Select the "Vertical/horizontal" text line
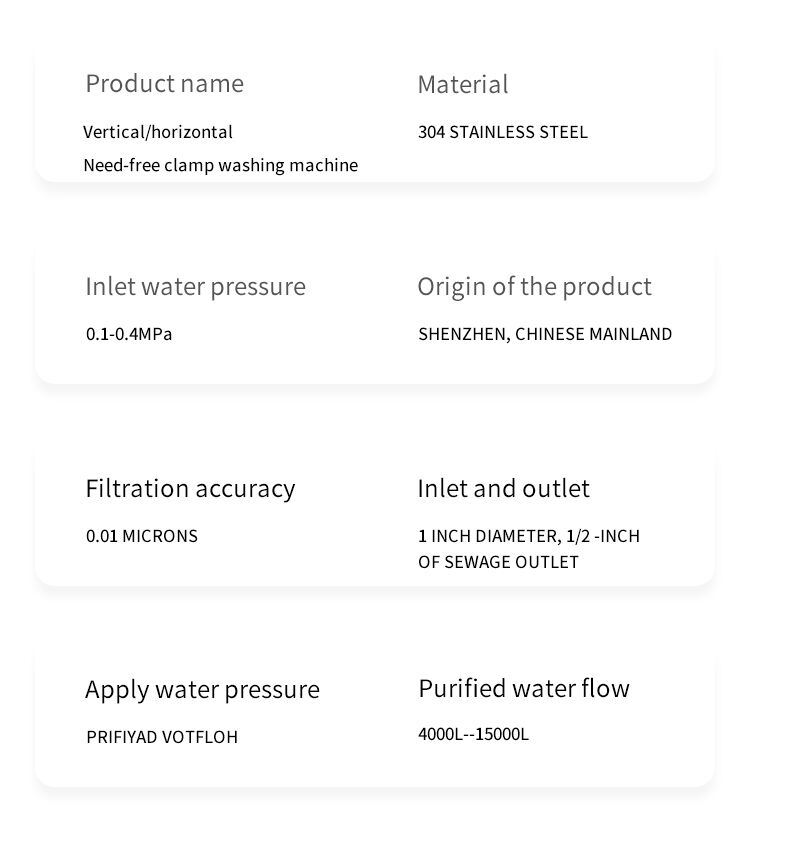790x846 pixels. pyautogui.click(x=158, y=132)
